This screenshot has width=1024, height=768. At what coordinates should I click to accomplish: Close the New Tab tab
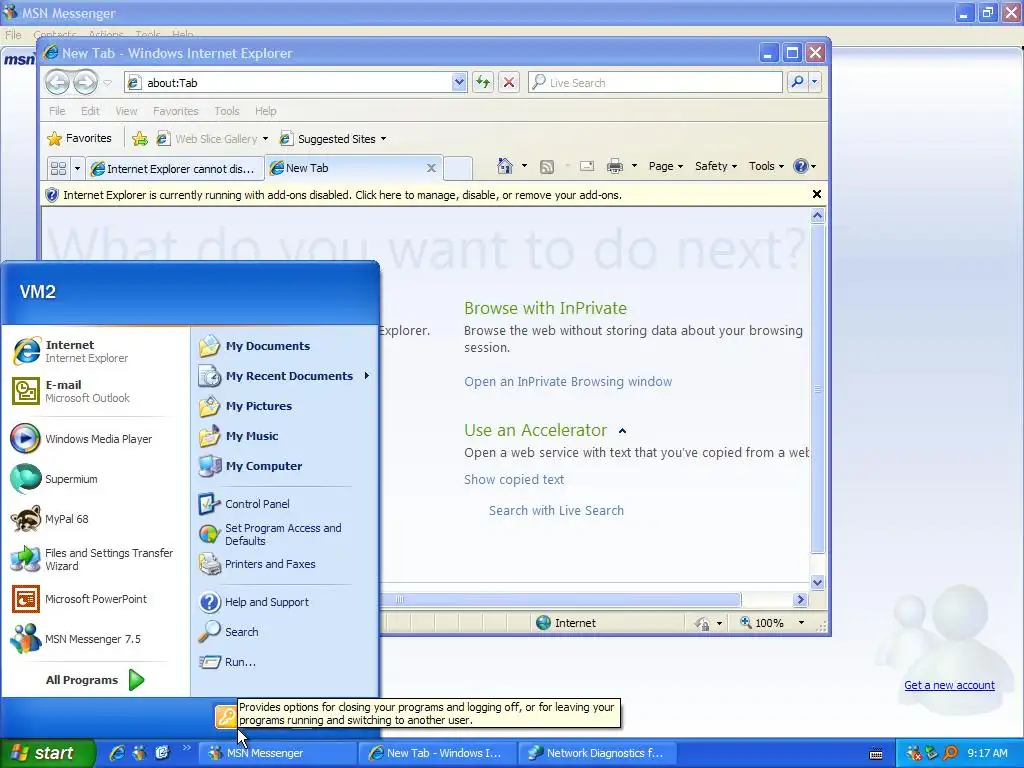431,168
